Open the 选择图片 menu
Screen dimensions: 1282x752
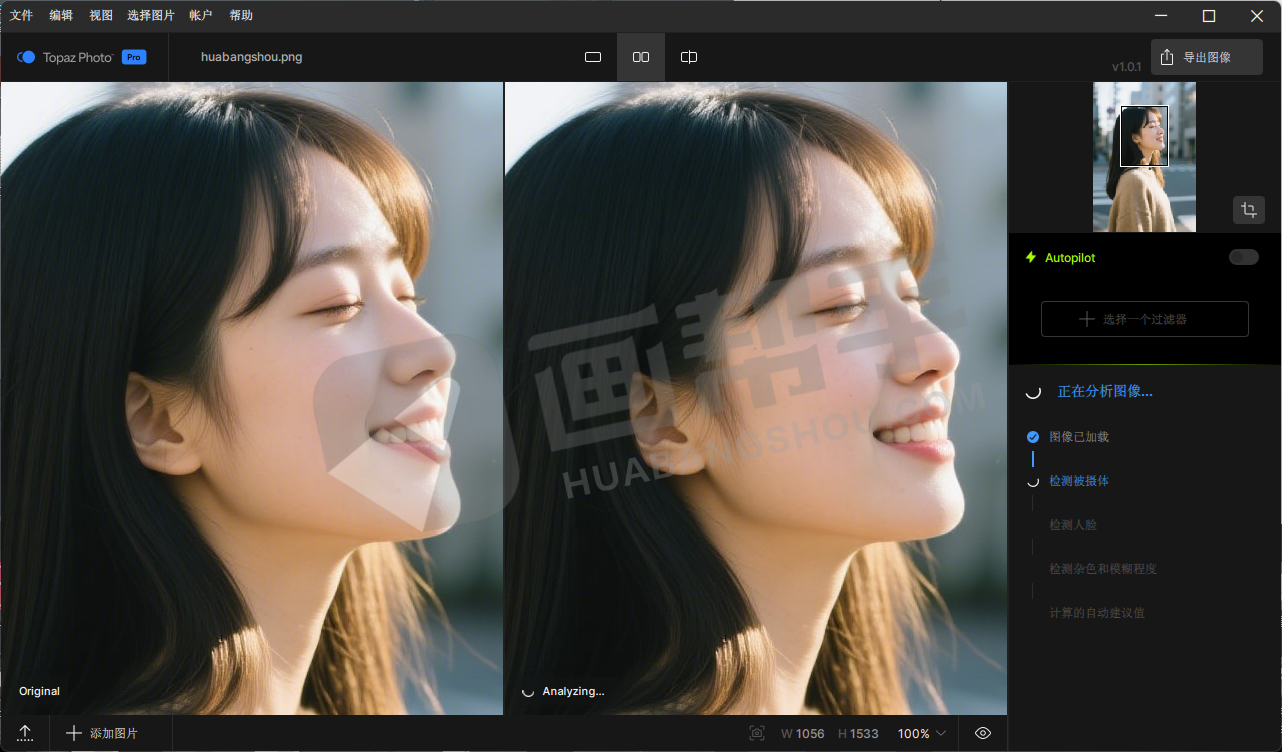(150, 15)
